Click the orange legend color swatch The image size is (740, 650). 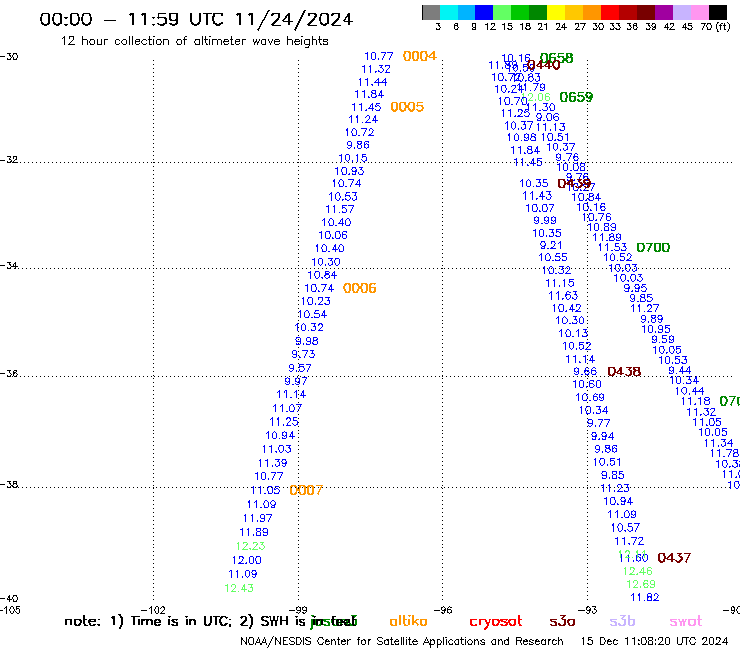point(591,12)
